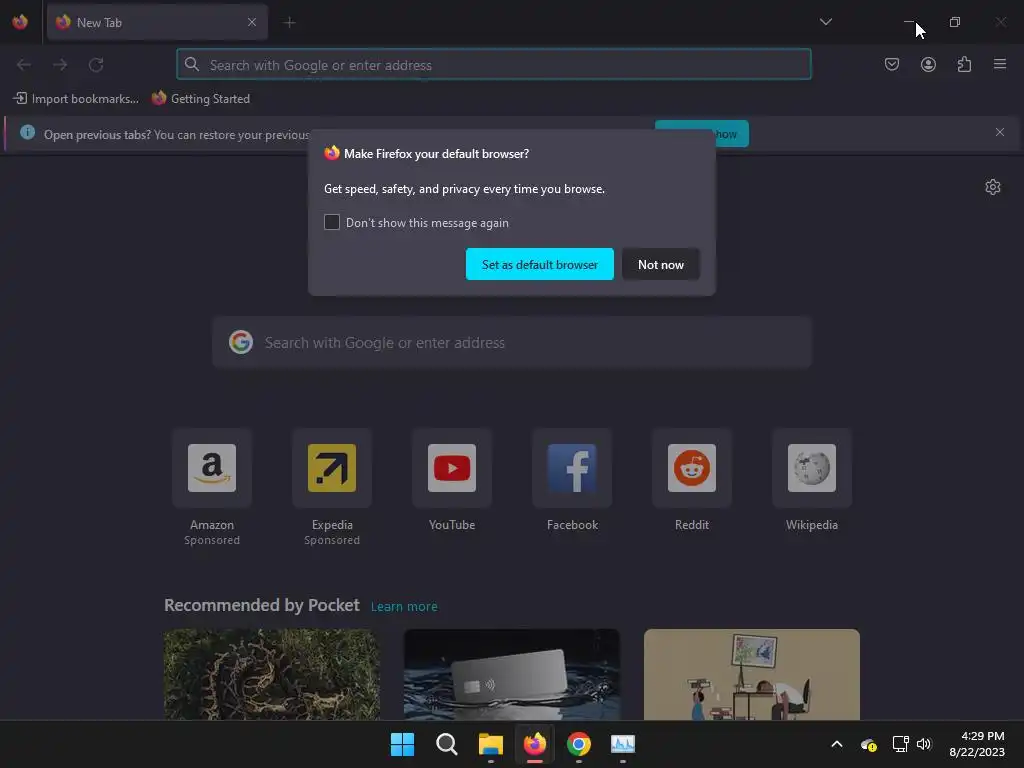Go back with the back arrow
Image resolution: width=1024 pixels, height=768 pixels.
tap(24, 65)
